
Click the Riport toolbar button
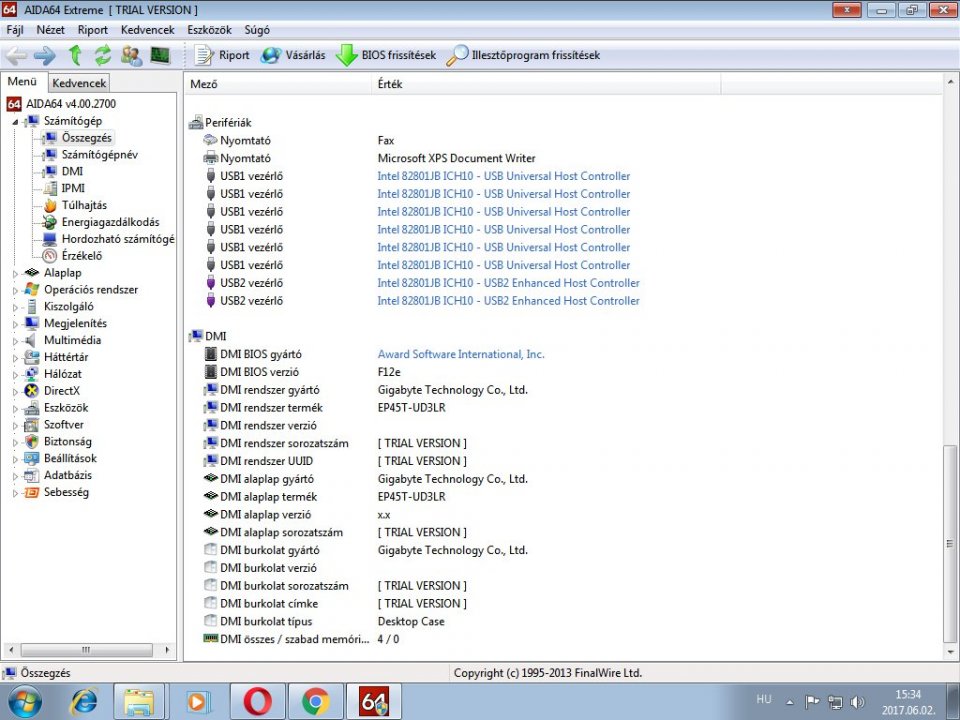(x=222, y=56)
